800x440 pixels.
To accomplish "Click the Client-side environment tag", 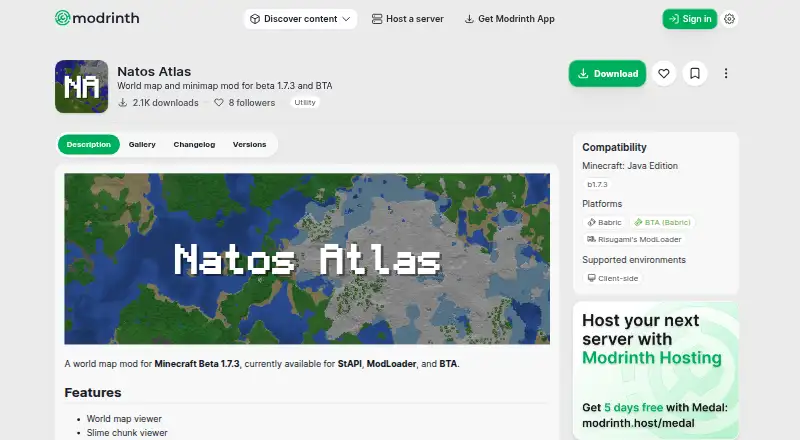I will [x=613, y=278].
